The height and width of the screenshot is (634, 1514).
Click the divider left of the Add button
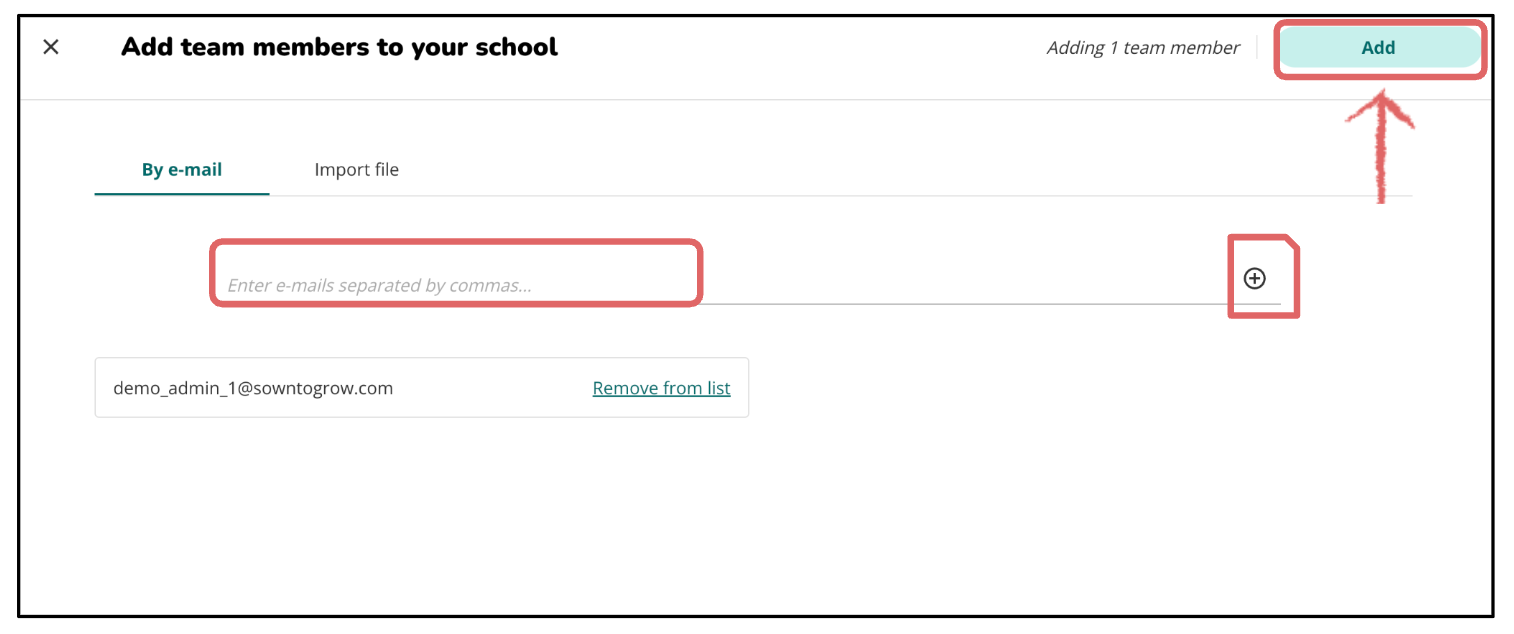tap(1257, 47)
